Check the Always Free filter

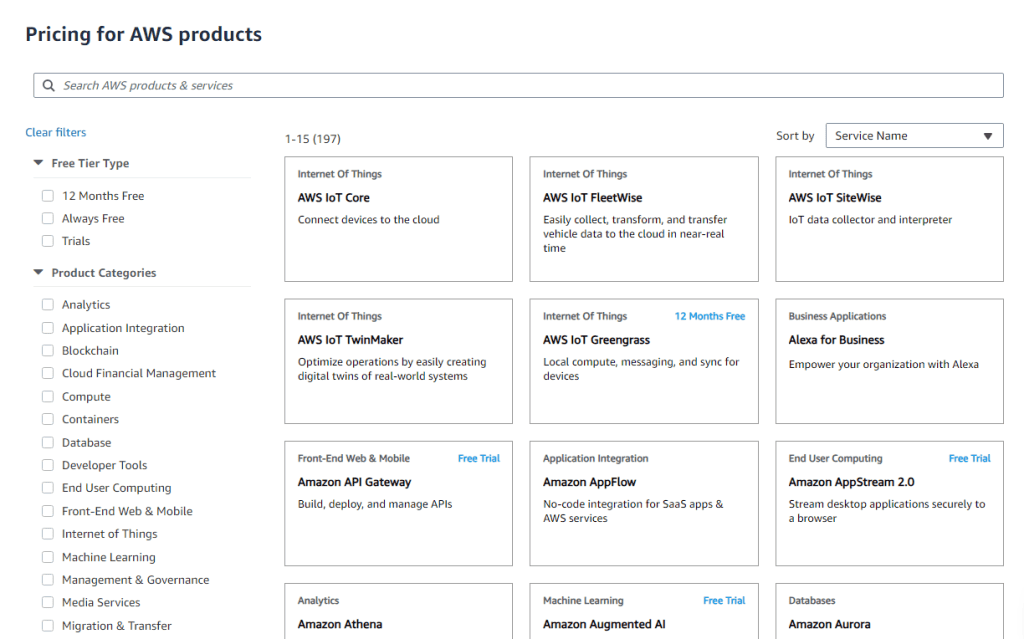[48, 218]
